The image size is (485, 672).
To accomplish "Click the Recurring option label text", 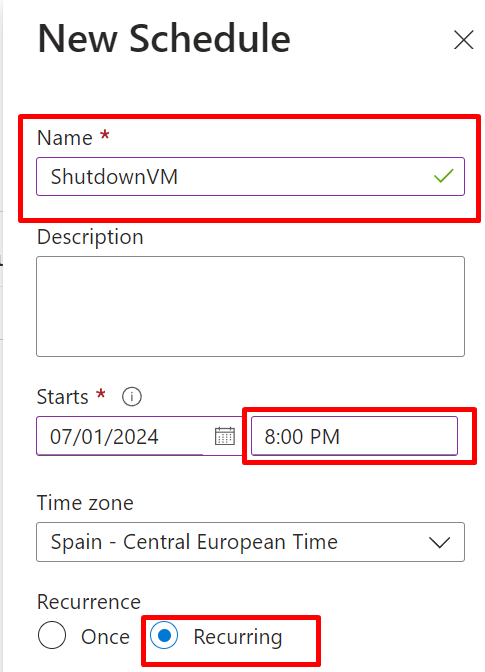I will [x=238, y=637].
